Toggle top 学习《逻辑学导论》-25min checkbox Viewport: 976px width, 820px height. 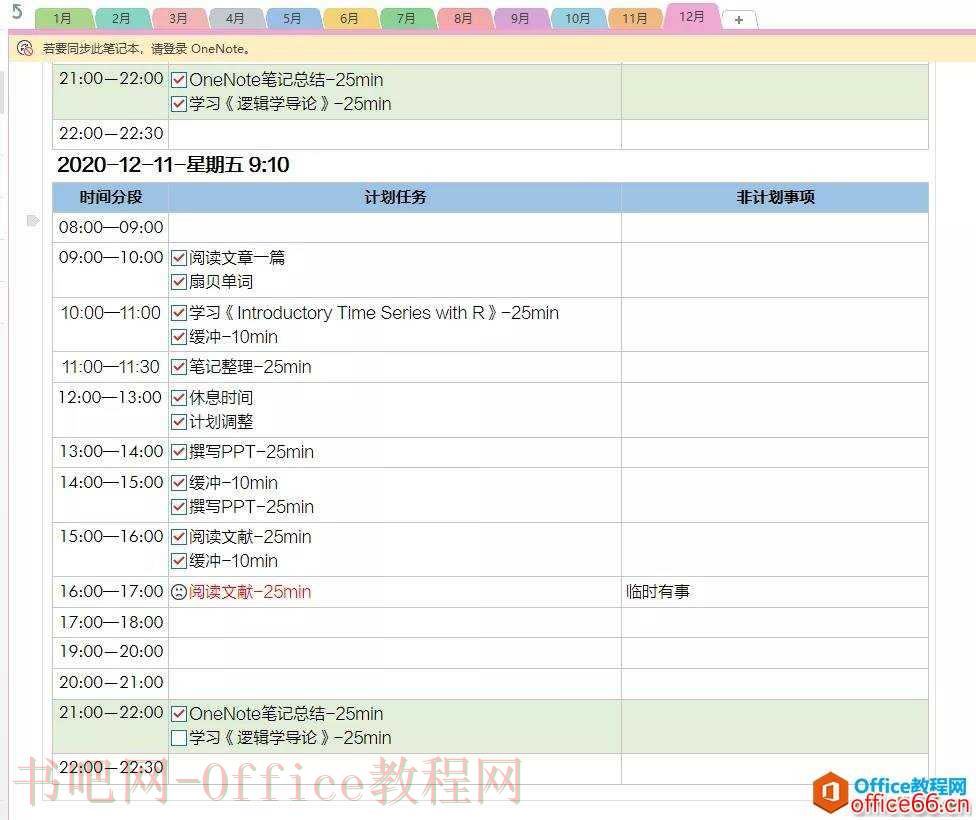(179, 103)
